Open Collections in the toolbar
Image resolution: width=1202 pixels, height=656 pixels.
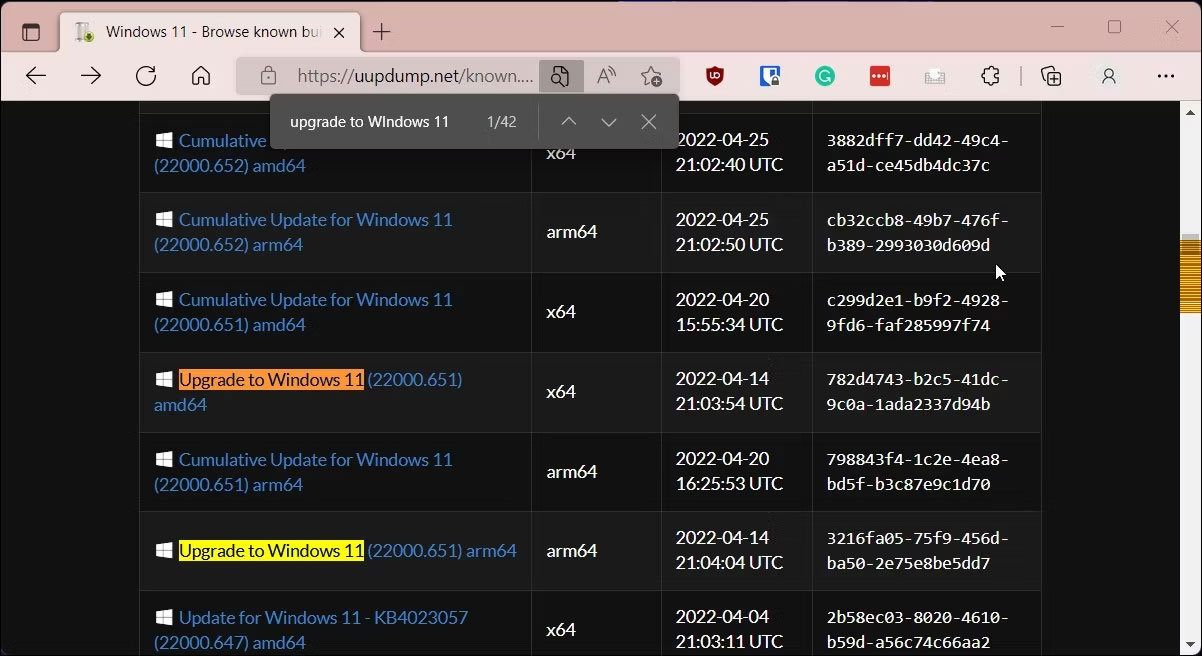(1051, 75)
